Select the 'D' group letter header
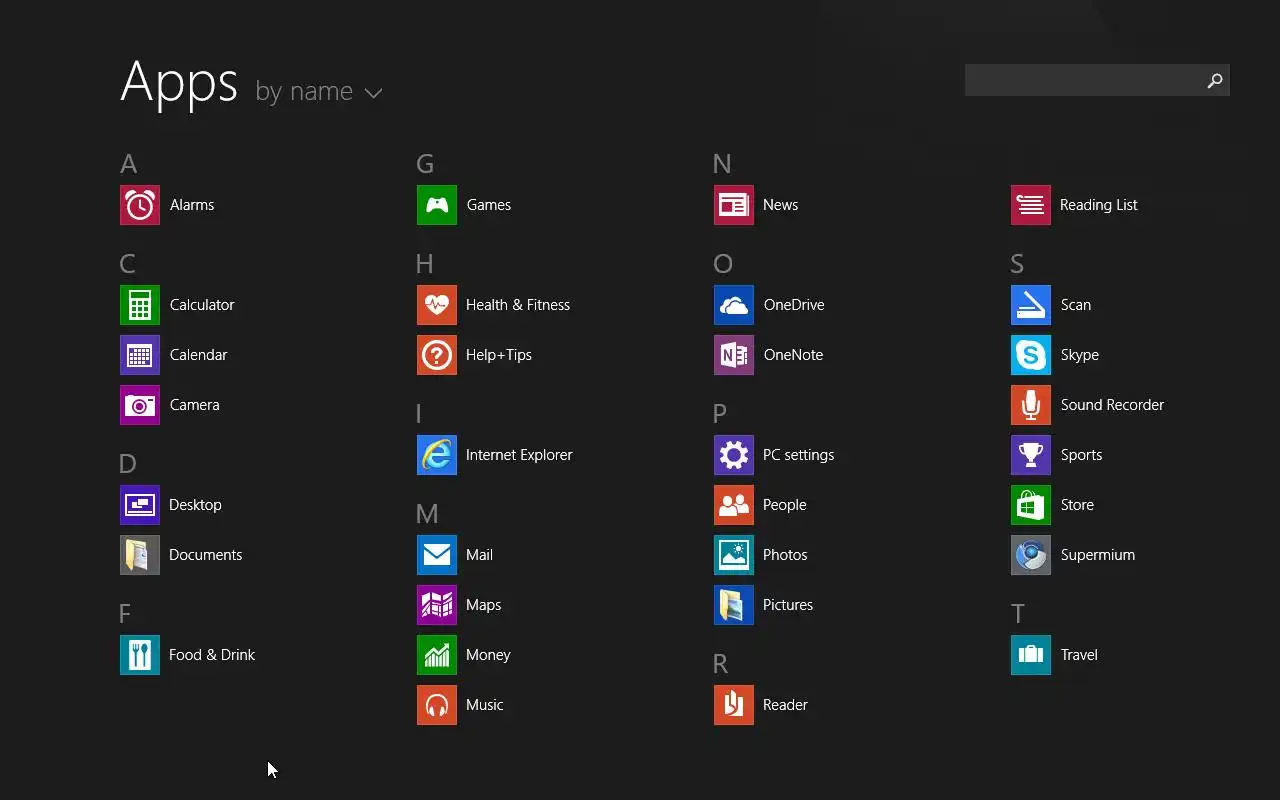The width and height of the screenshot is (1280, 800). [127, 464]
